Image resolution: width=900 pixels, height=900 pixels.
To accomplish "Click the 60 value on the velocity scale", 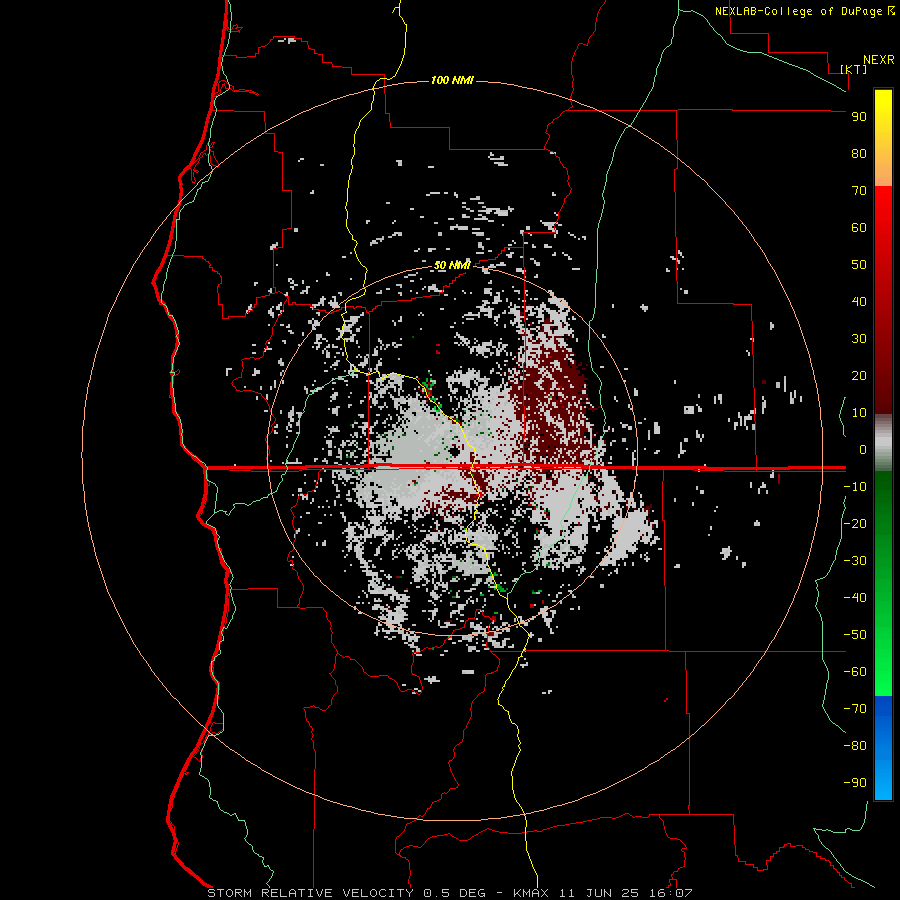I will click(859, 227).
